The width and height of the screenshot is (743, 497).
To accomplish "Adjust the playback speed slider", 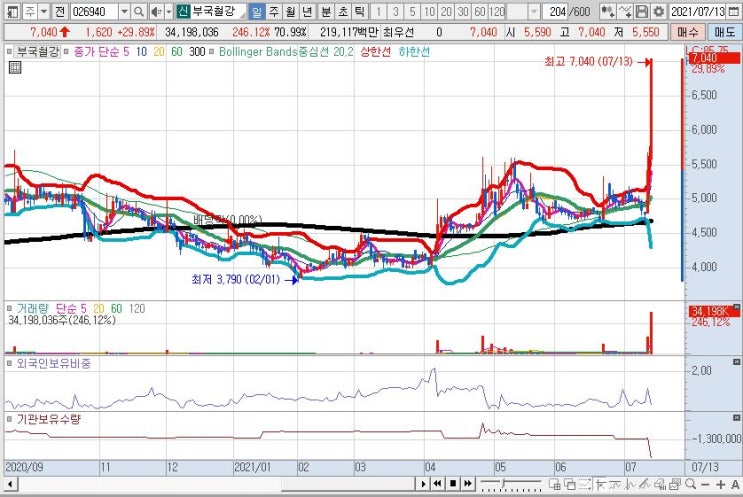I will pyautogui.click(x=504, y=483).
